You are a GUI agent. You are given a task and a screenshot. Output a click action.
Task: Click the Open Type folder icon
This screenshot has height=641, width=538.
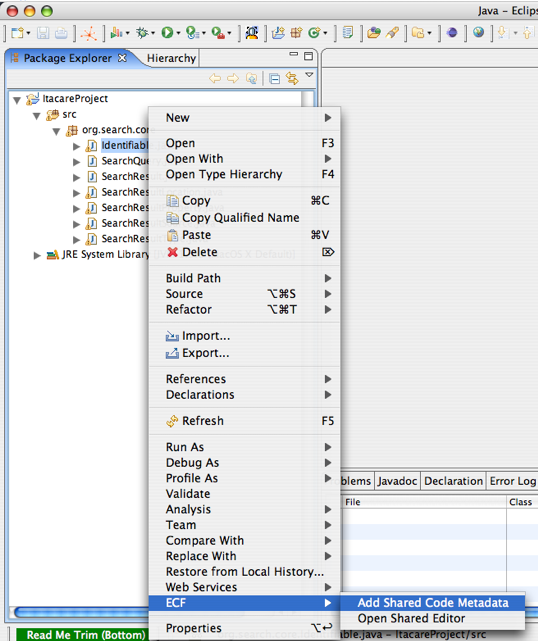tap(374, 33)
